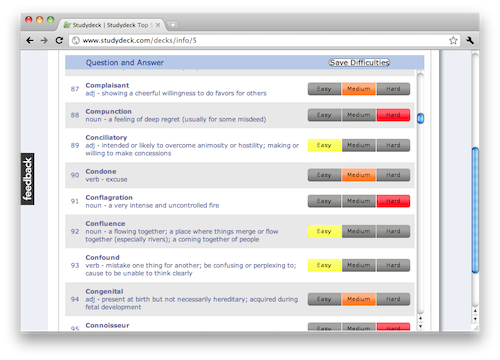Open a new tab with plus button
This screenshot has width=500, height=360.
click(172, 25)
